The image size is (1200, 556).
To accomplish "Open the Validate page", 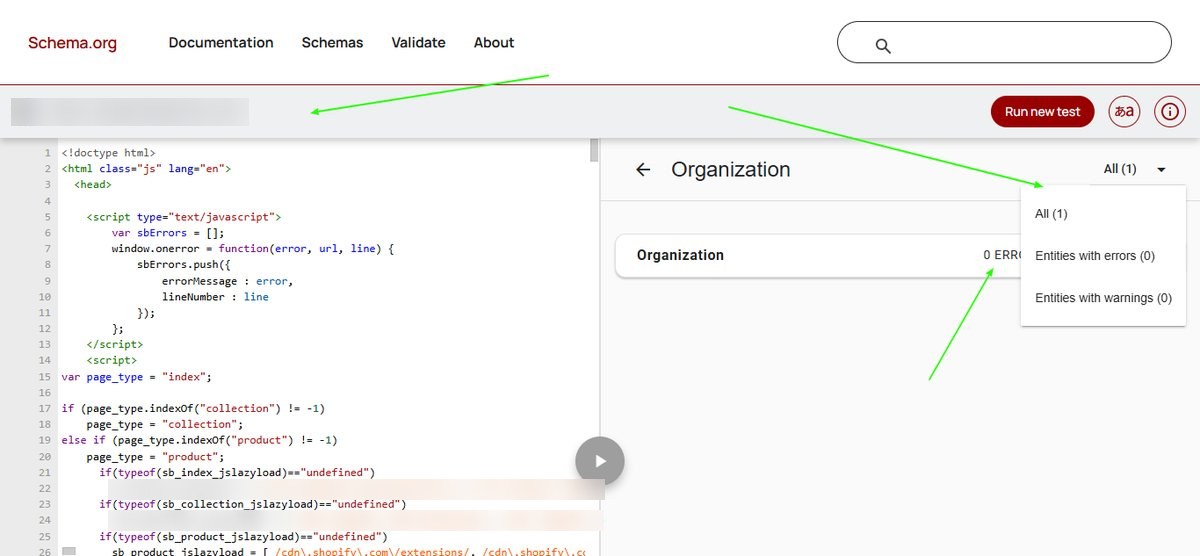I will click(x=418, y=43).
